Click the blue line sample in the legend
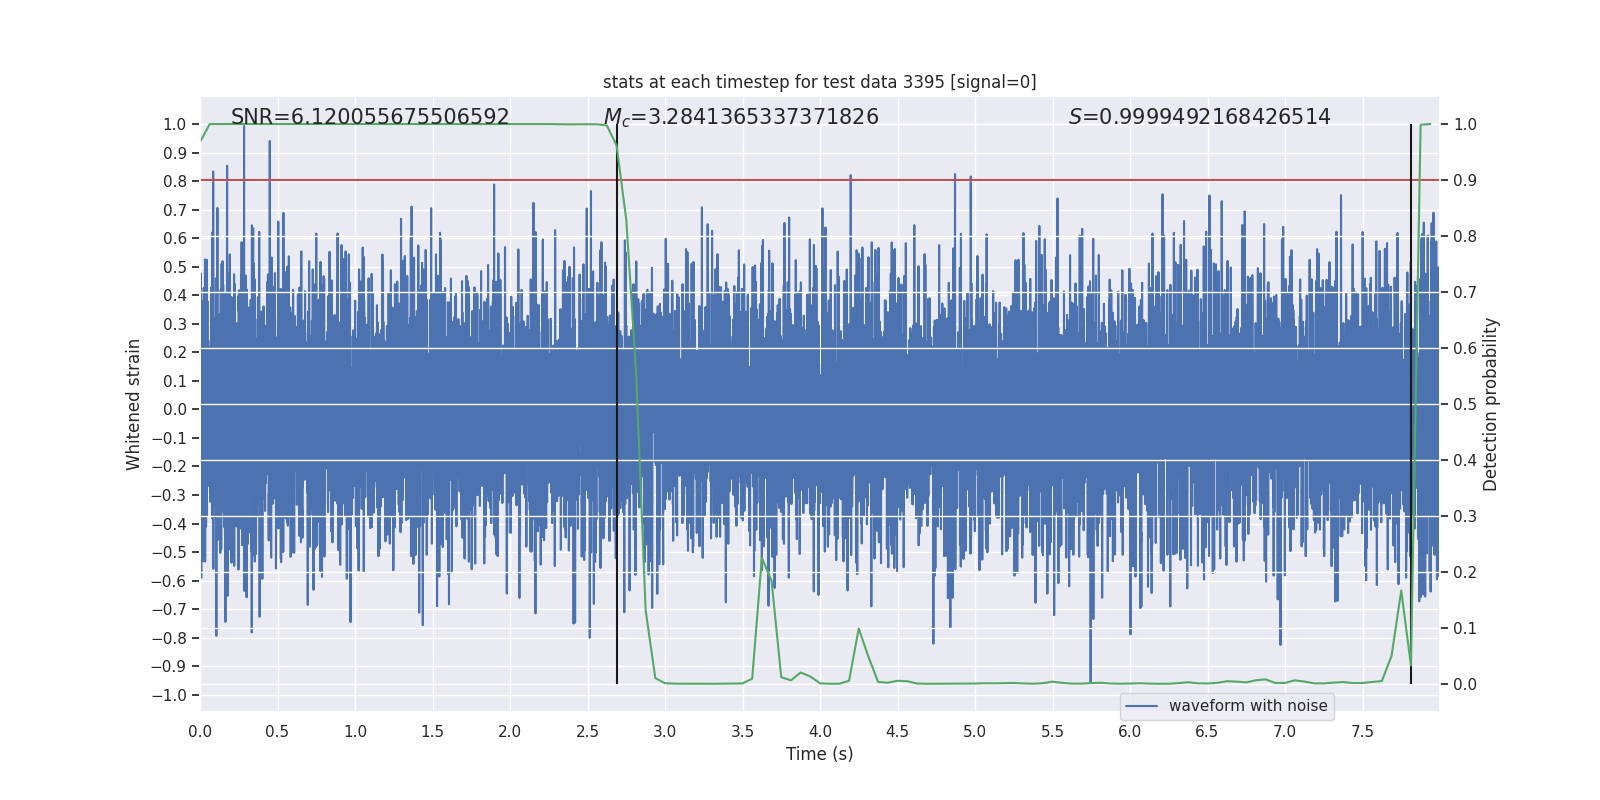Screen dimensions: 1600x800 [1141, 706]
